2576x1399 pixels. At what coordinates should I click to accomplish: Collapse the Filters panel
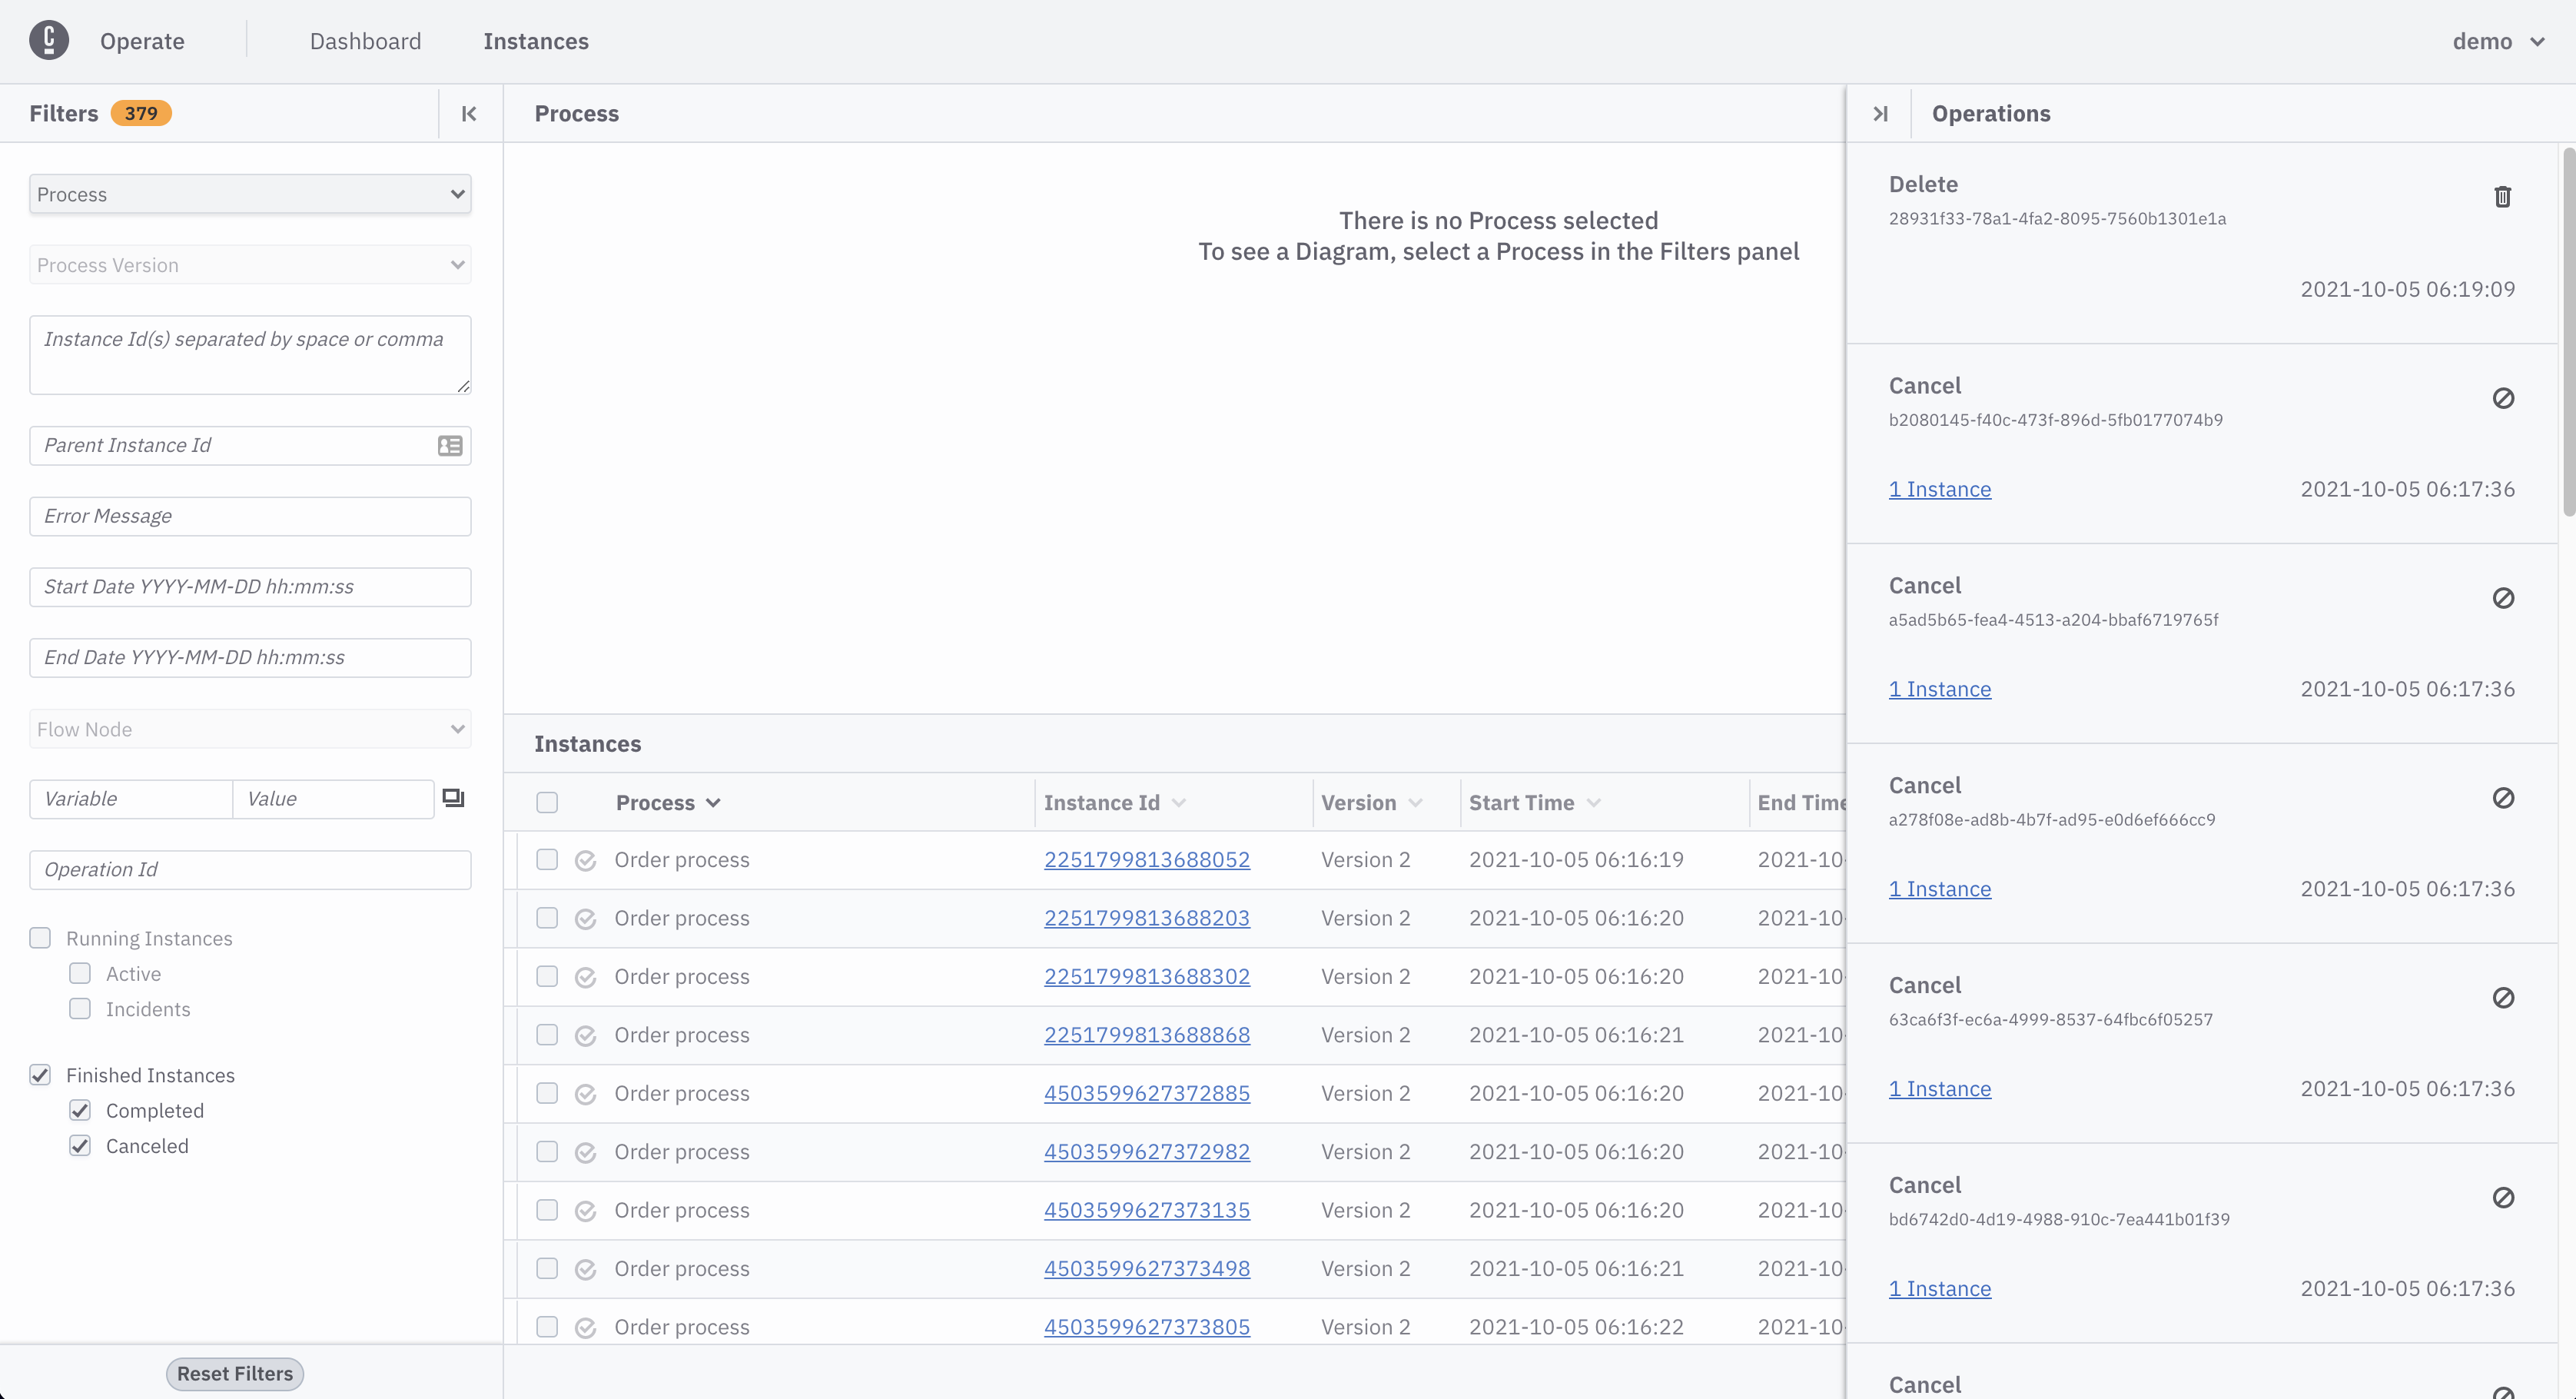point(469,114)
